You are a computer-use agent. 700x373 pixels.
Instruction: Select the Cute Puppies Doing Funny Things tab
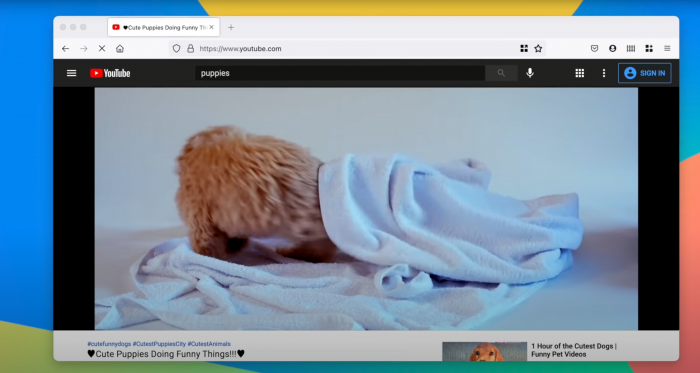point(163,27)
